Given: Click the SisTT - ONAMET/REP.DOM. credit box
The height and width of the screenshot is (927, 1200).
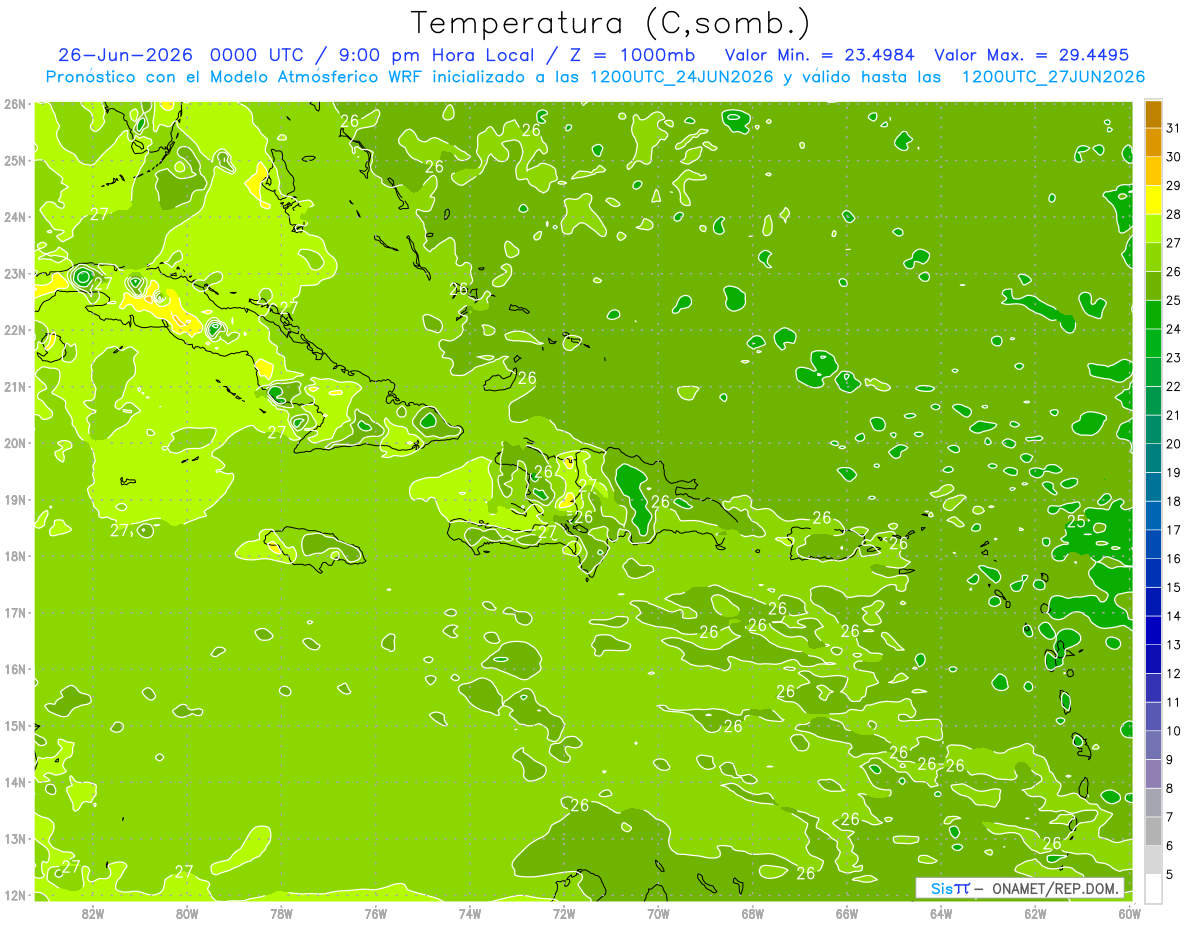Looking at the screenshot, I should 1019,888.
